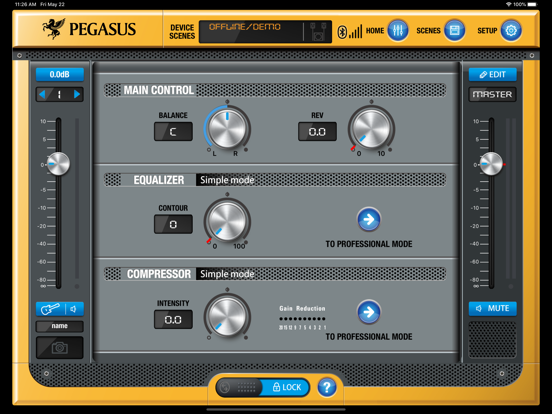Click the Balance knob
552x414 pixels.
pos(227,128)
